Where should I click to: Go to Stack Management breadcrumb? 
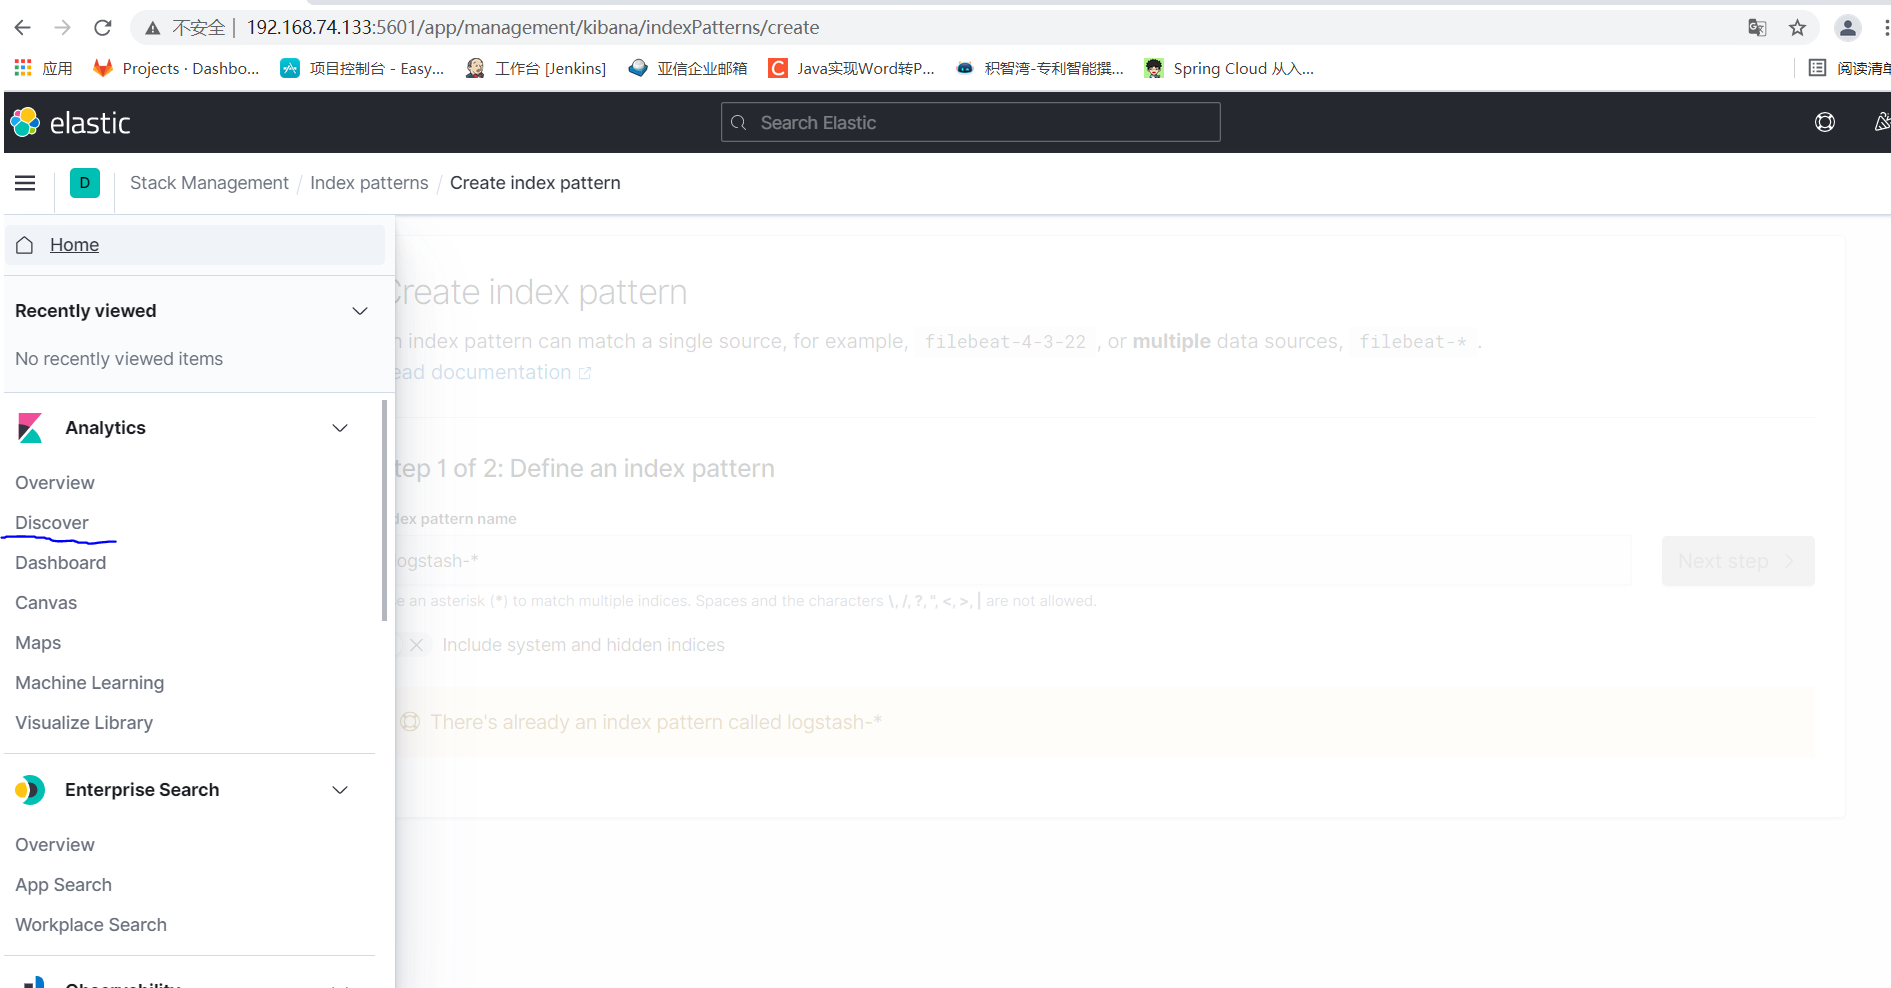[x=209, y=183]
